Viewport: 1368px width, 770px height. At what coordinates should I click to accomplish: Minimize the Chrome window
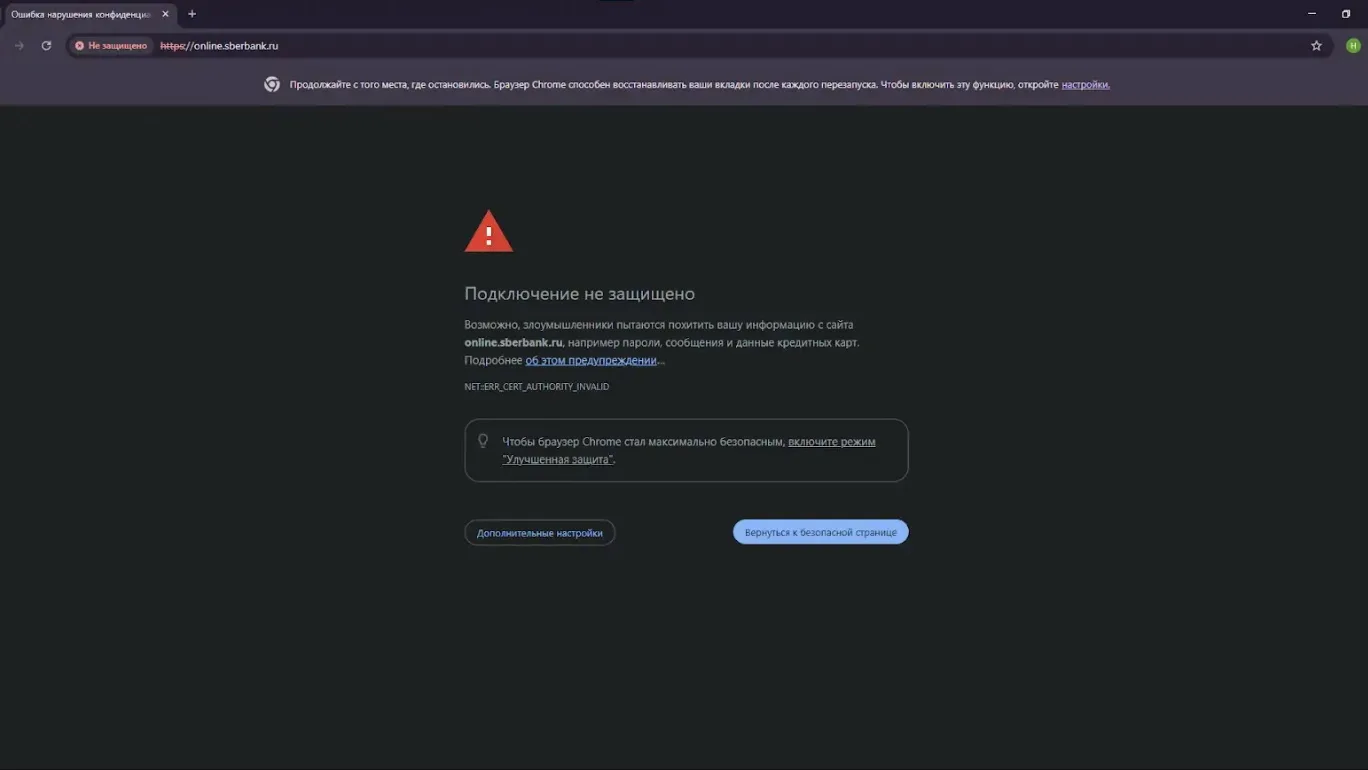click(x=1312, y=14)
